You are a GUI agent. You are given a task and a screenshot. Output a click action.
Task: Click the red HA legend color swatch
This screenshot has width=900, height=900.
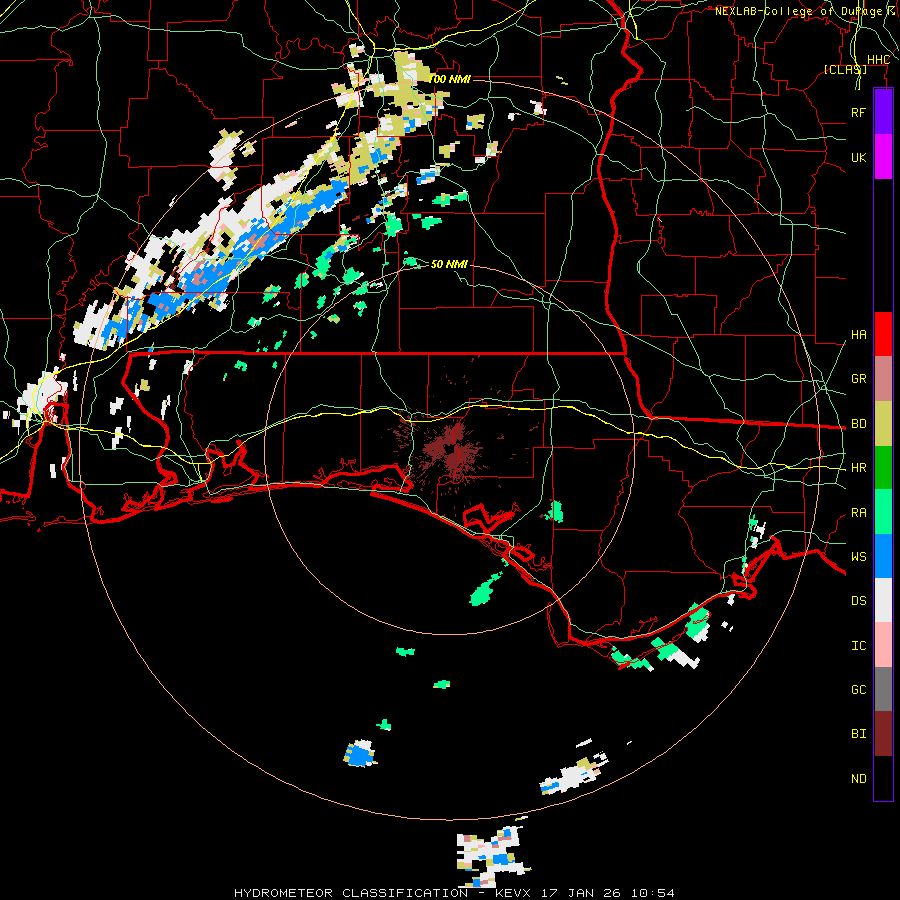883,334
